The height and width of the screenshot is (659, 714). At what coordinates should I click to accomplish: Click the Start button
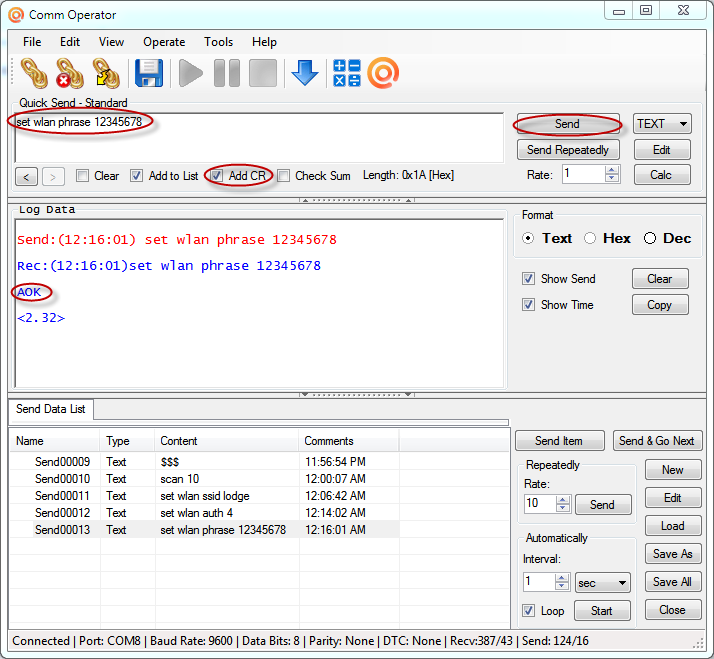(x=602, y=611)
